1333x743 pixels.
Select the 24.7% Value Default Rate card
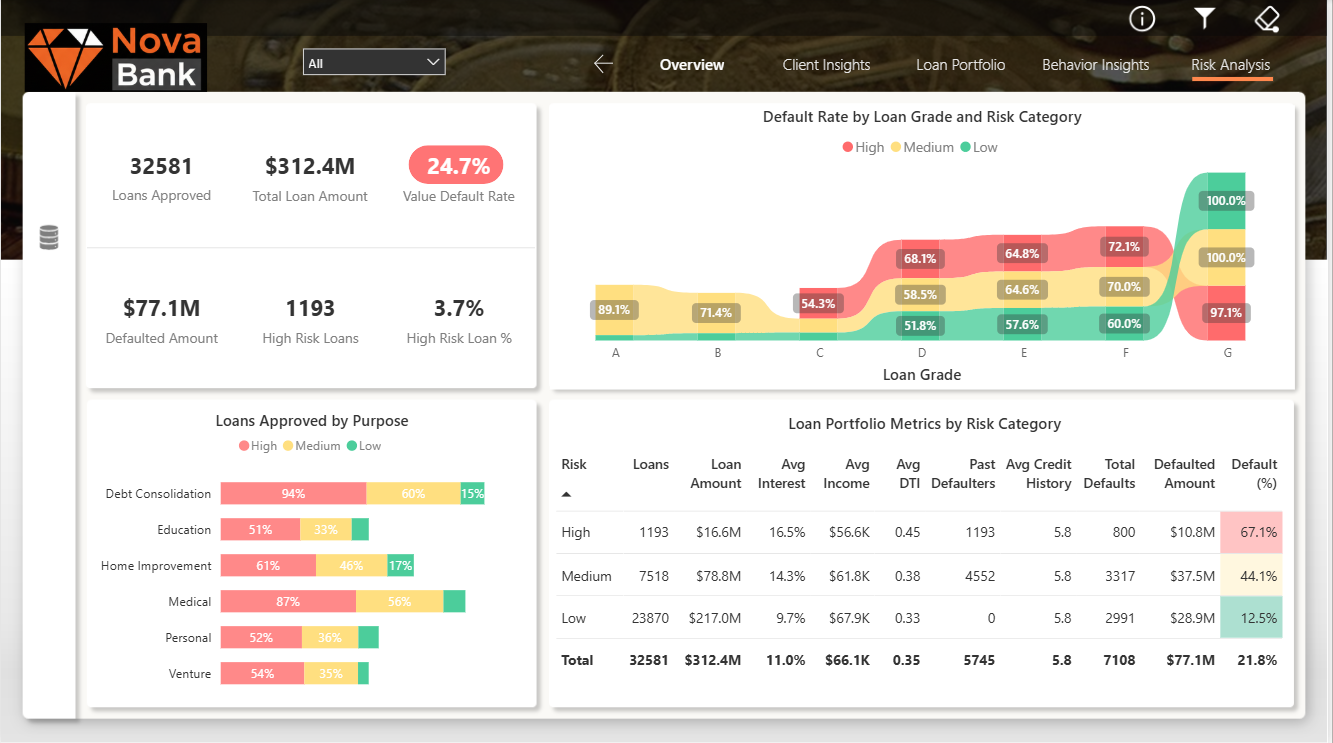(x=457, y=166)
